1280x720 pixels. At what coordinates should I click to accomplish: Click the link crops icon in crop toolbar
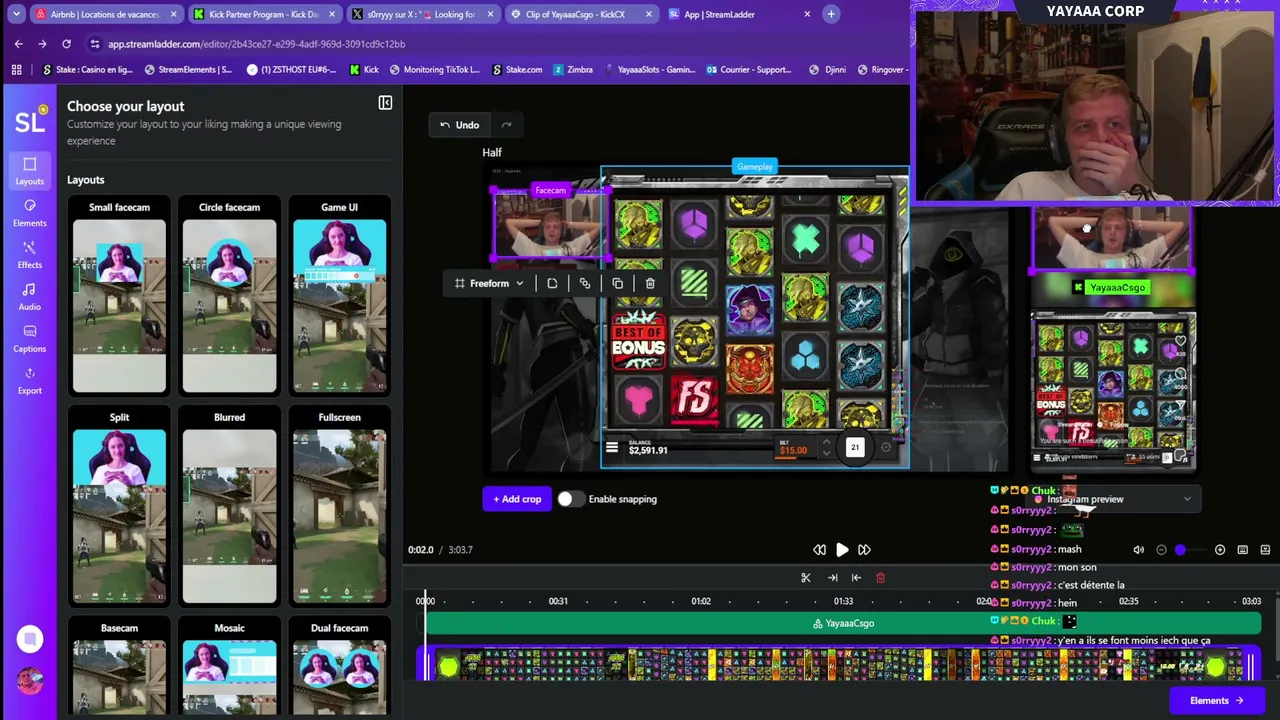[x=585, y=283]
